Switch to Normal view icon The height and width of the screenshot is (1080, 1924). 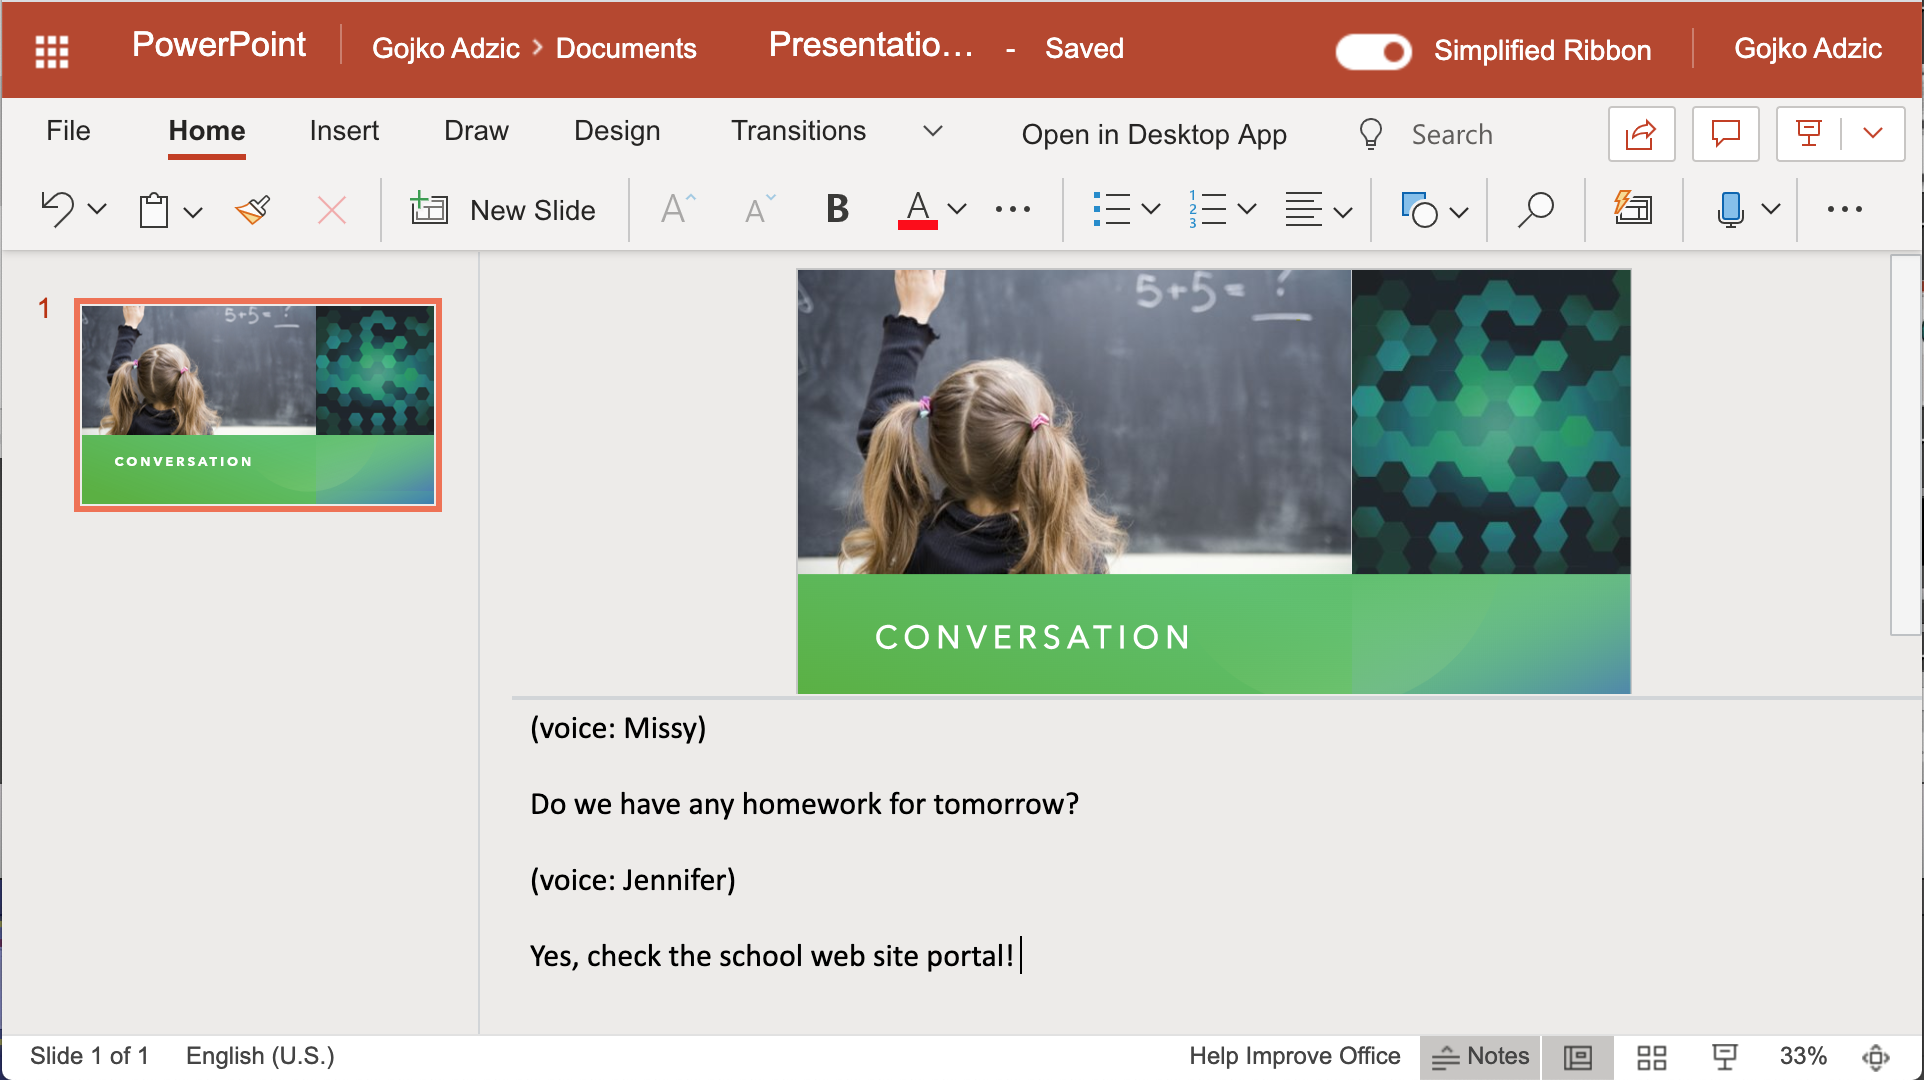click(x=1578, y=1057)
